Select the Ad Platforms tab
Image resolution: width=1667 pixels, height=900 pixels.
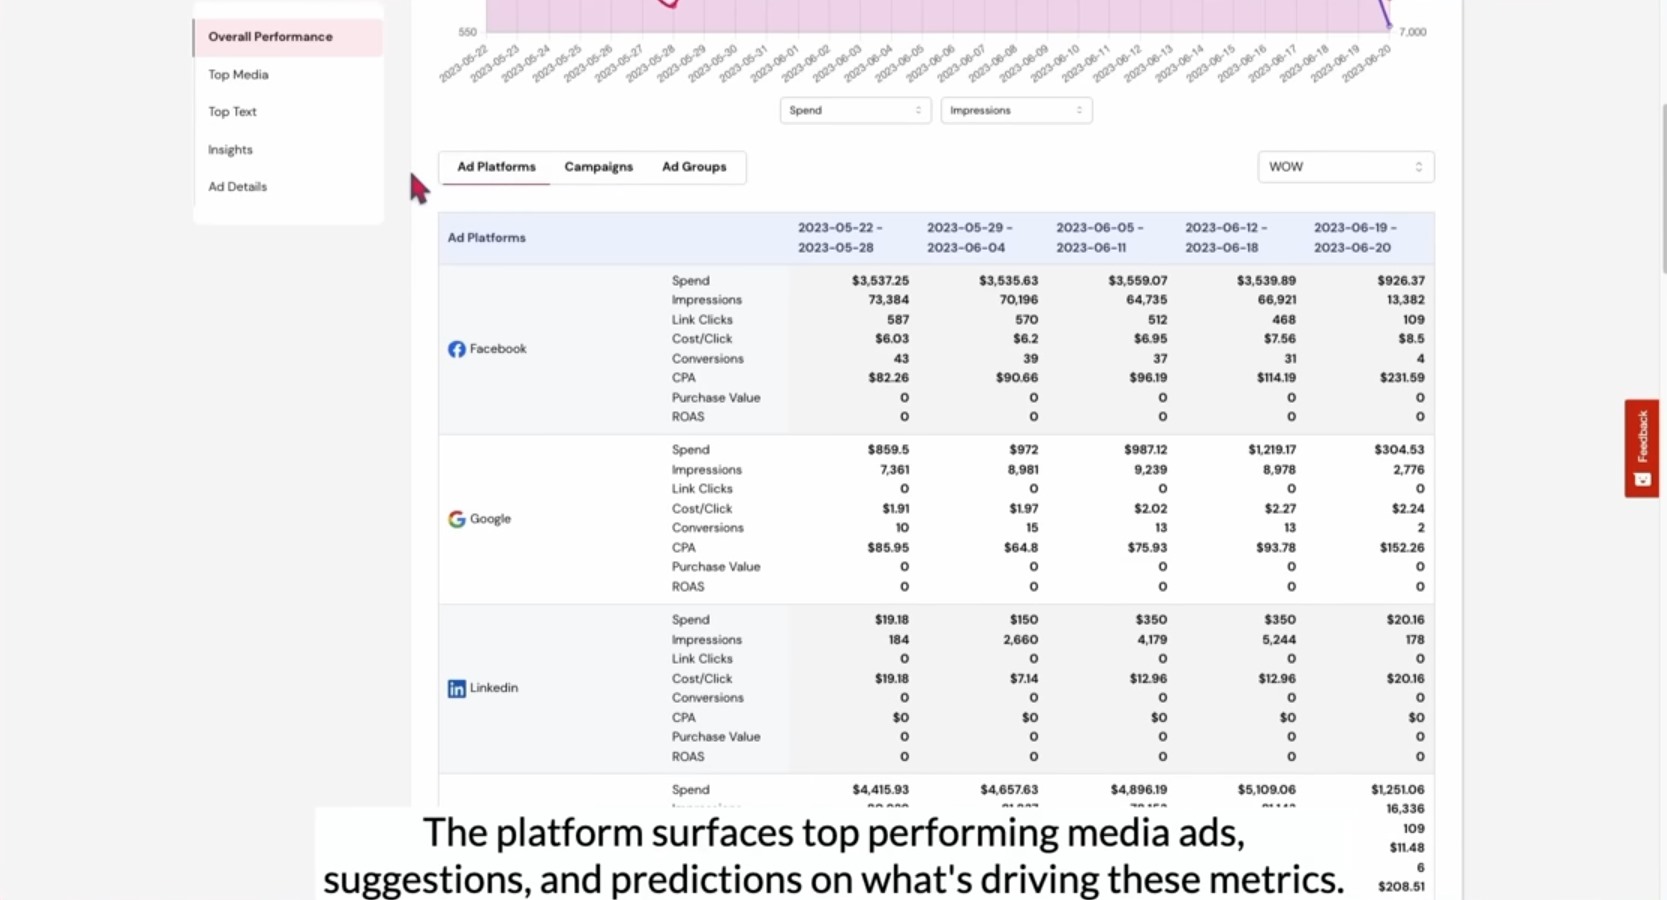[496, 167]
